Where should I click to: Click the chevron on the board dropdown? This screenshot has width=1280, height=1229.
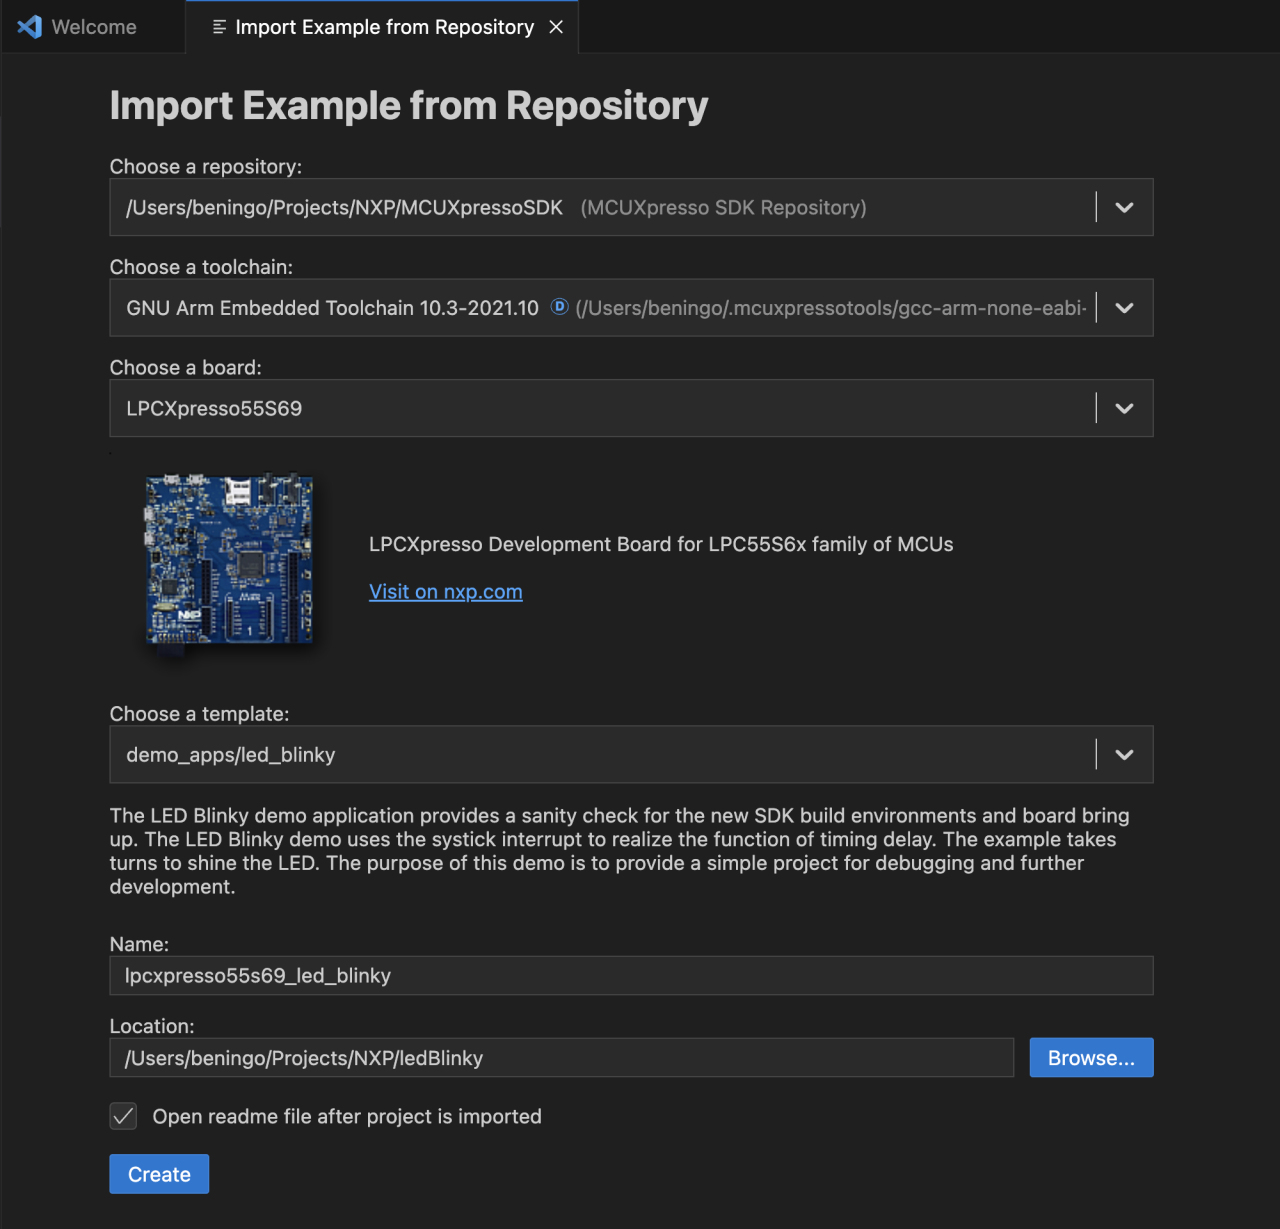click(1123, 408)
